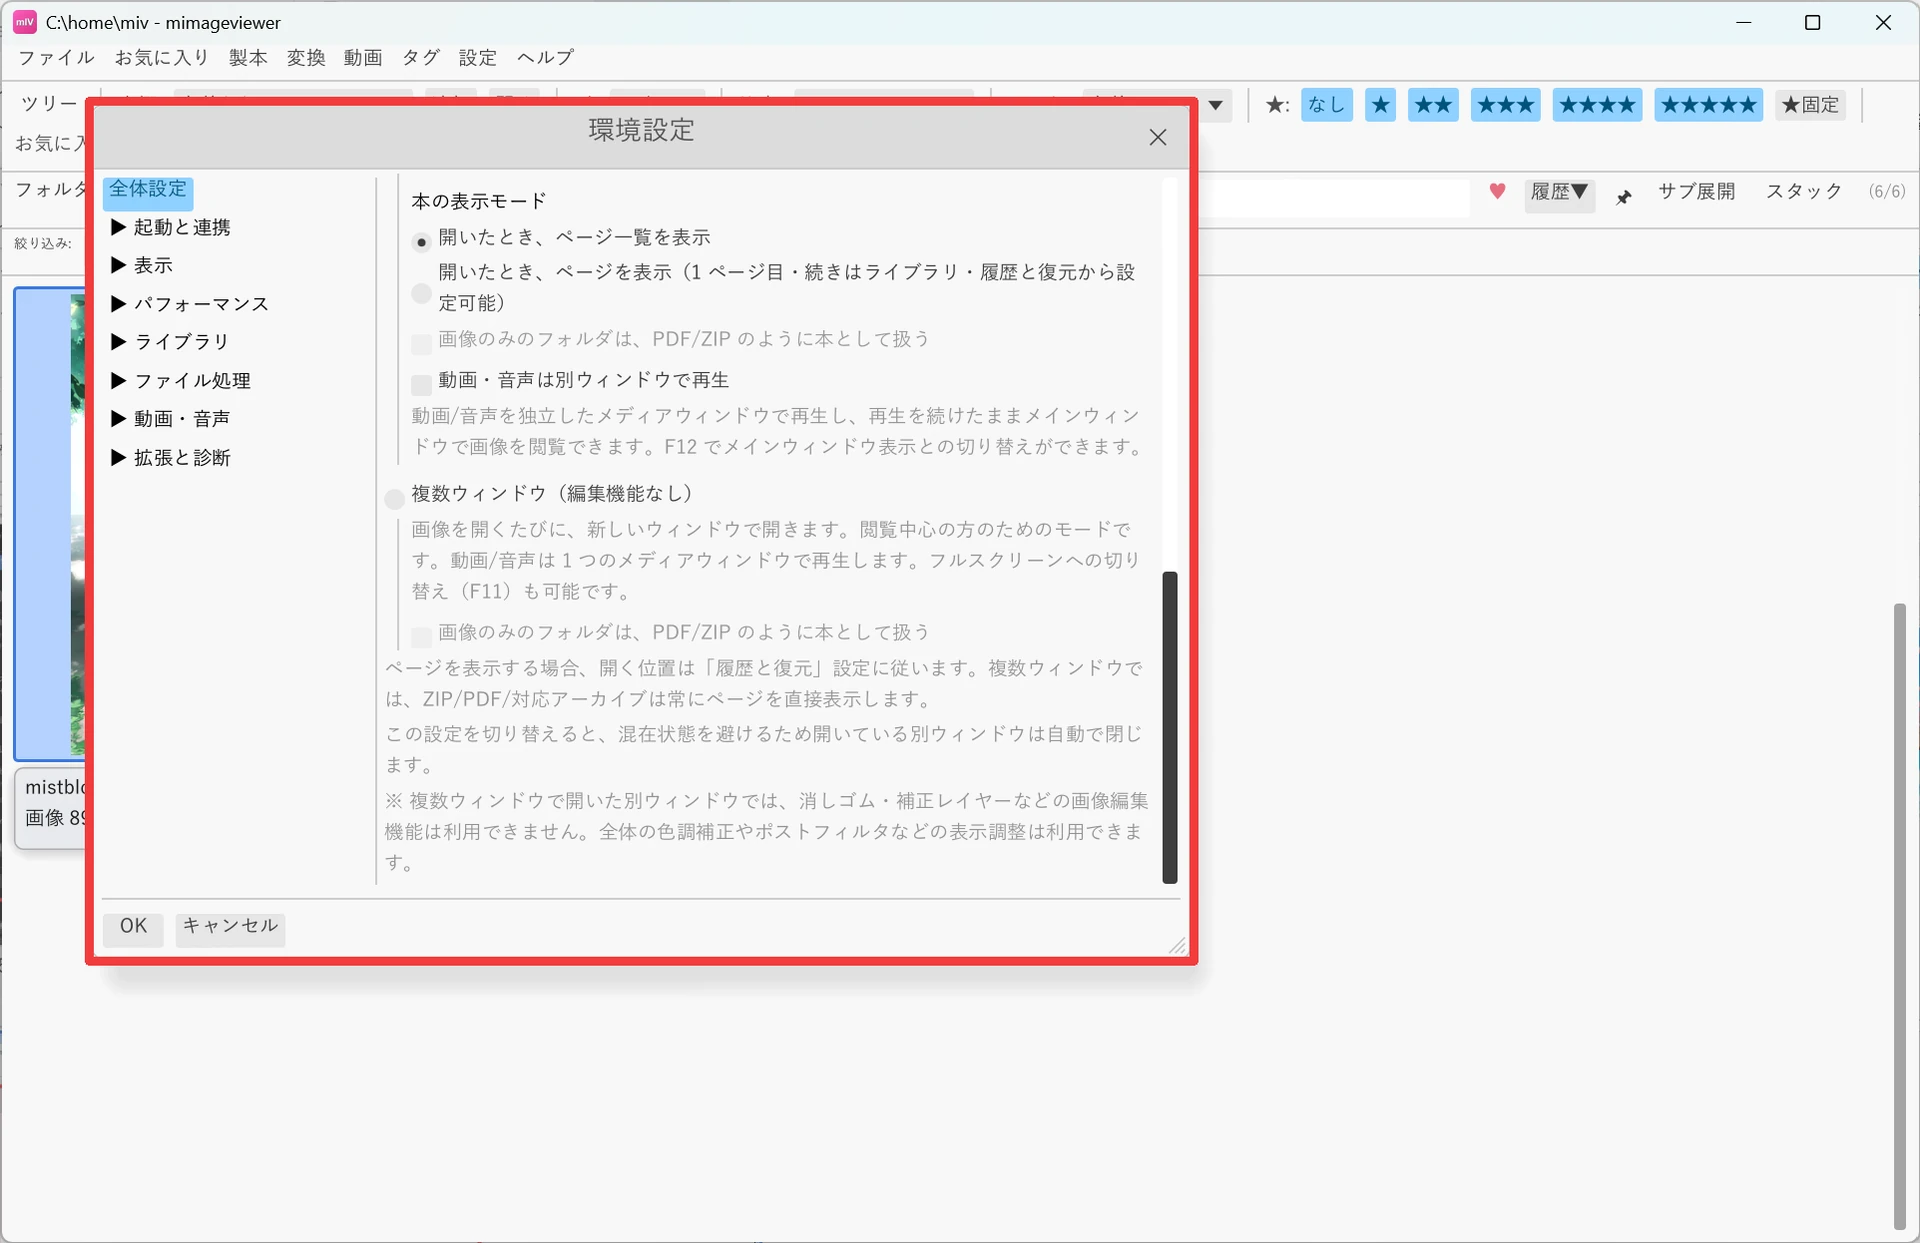Set rating filter to four stars
This screenshot has height=1243, width=1920.
(1597, 105)
